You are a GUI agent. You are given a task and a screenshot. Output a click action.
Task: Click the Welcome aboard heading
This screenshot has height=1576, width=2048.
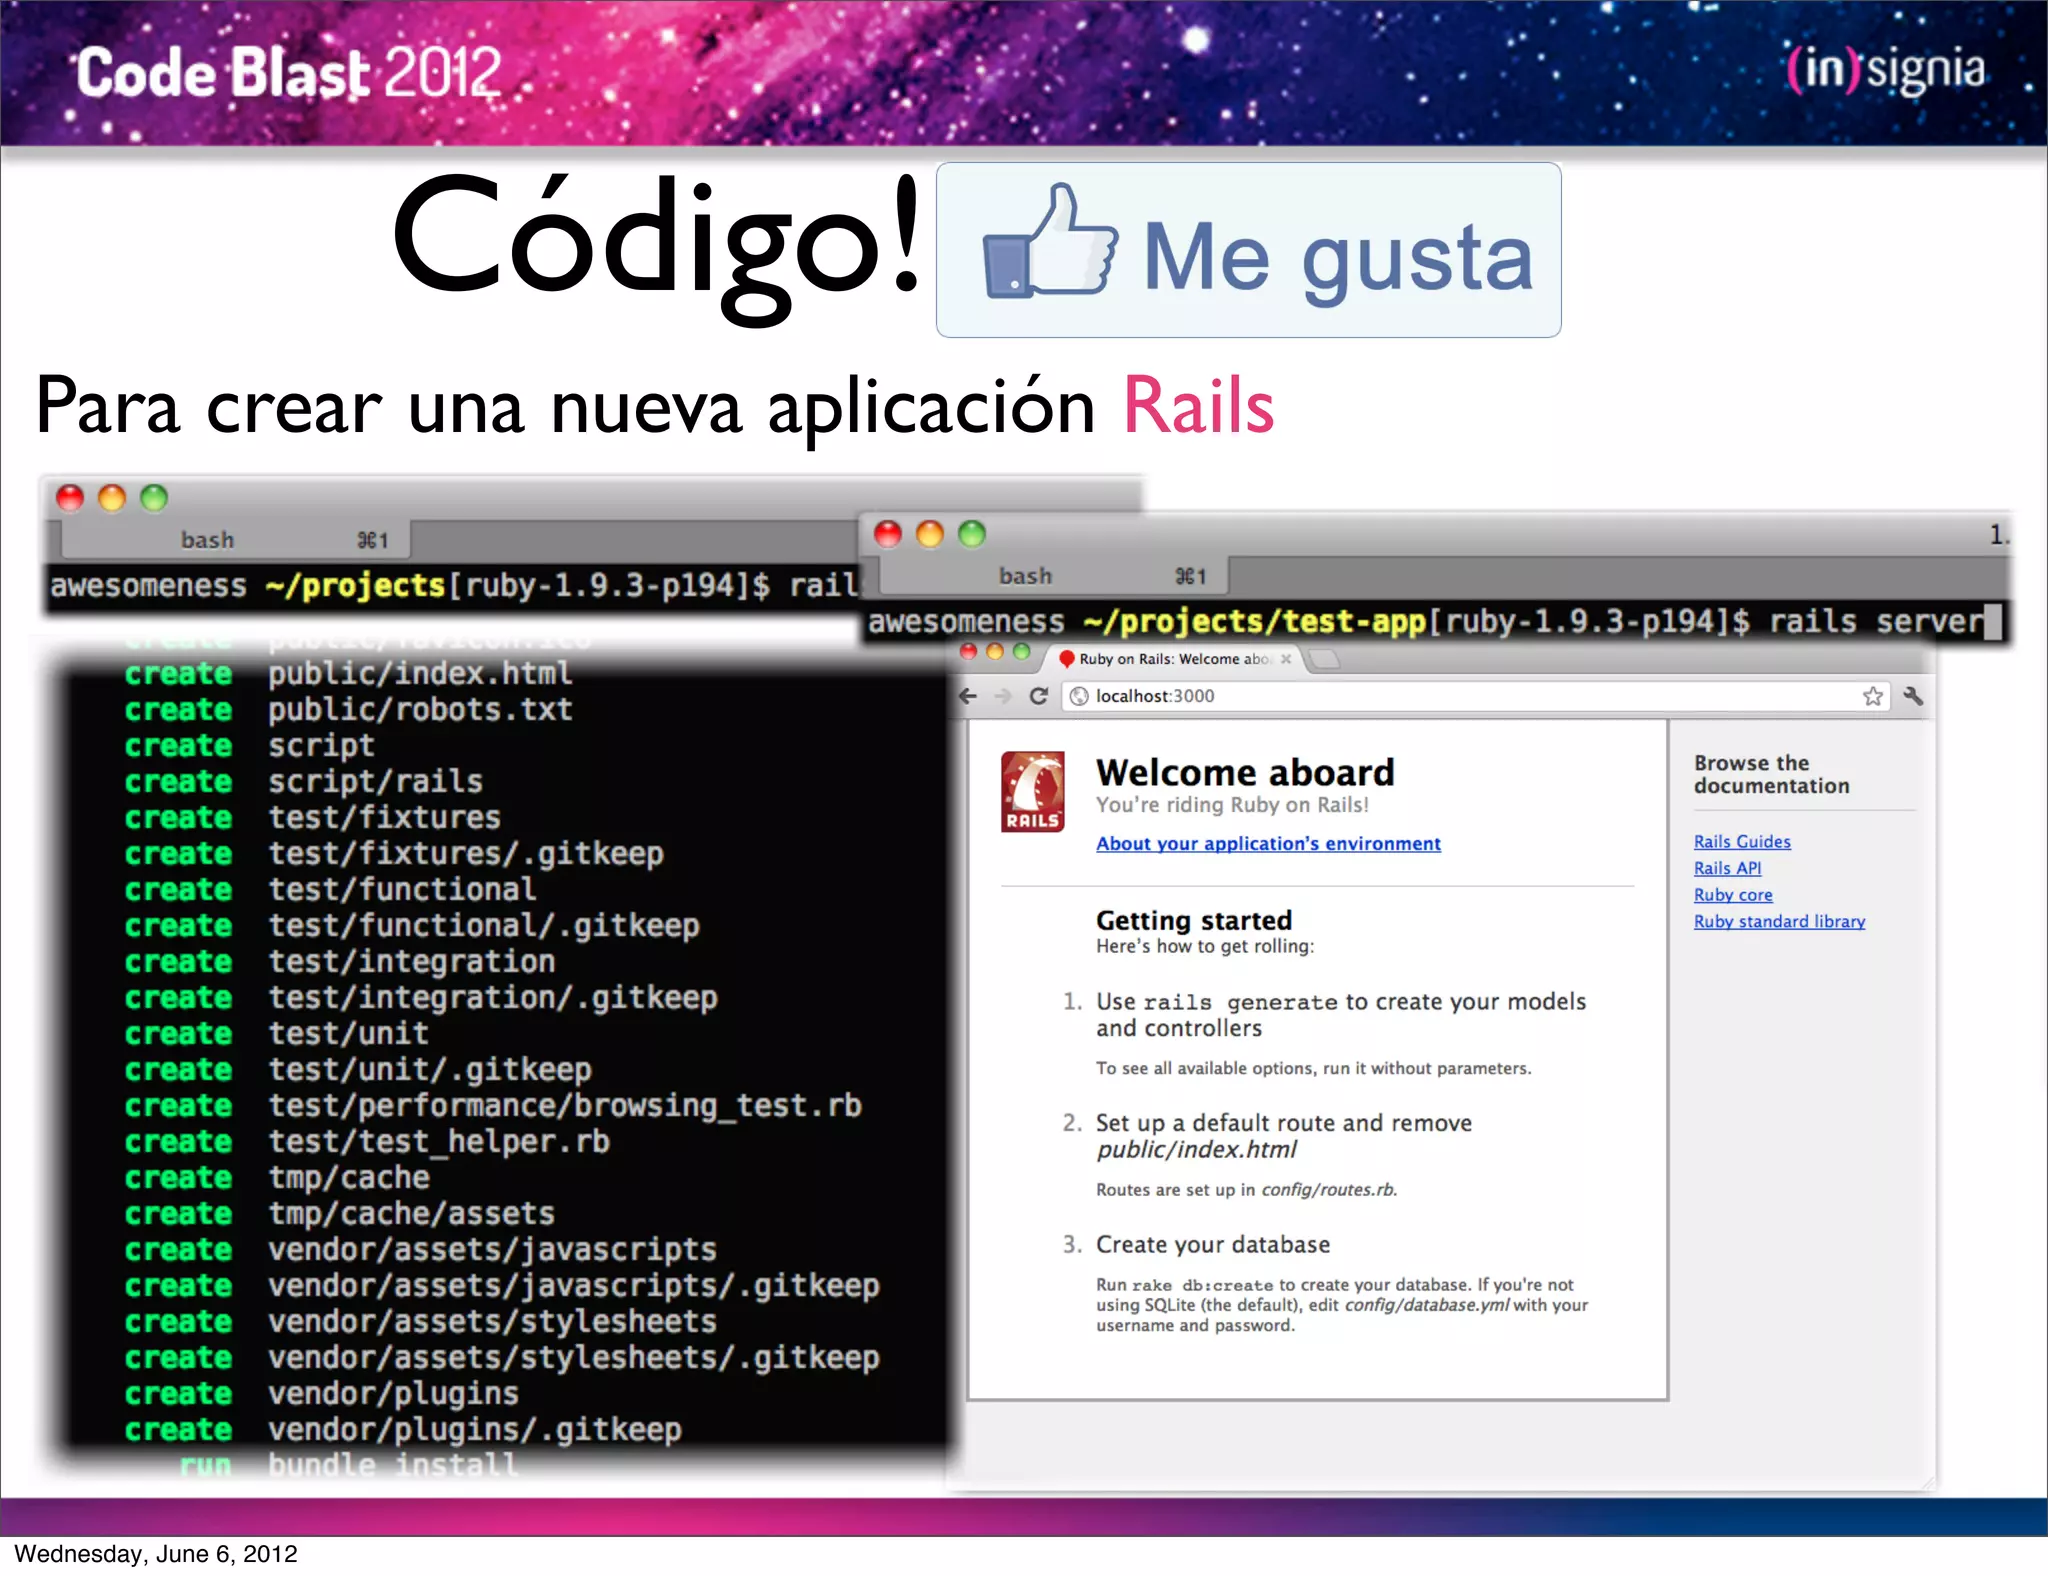(x=1245, y=772)
